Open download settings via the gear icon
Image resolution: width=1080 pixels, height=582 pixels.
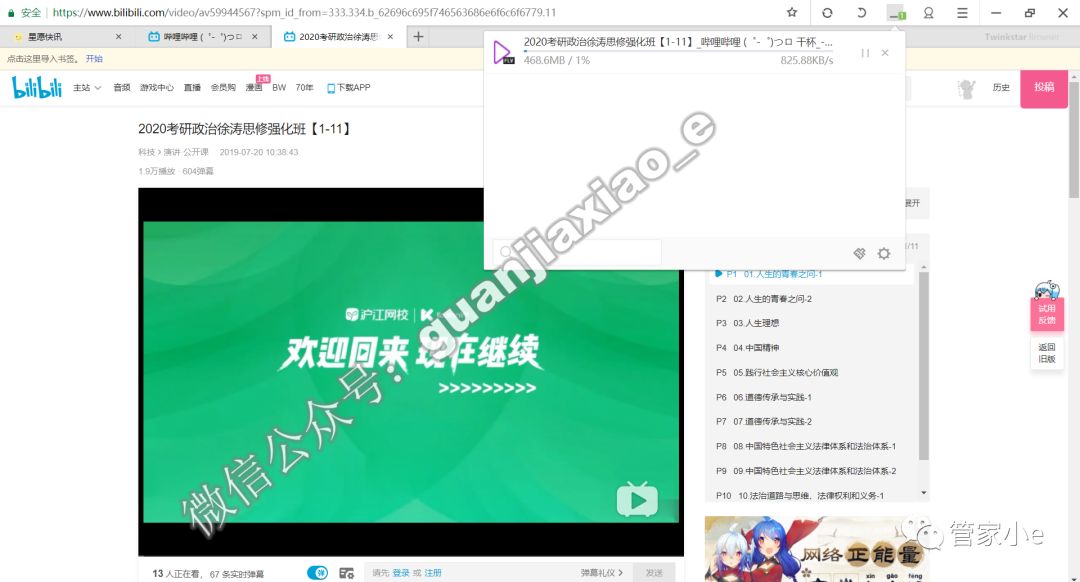pos(884,254)
